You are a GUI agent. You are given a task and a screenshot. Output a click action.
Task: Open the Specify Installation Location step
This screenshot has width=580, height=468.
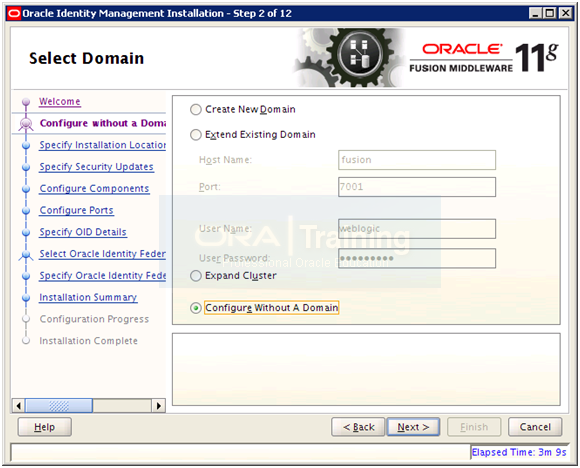[x=103, y=145]
